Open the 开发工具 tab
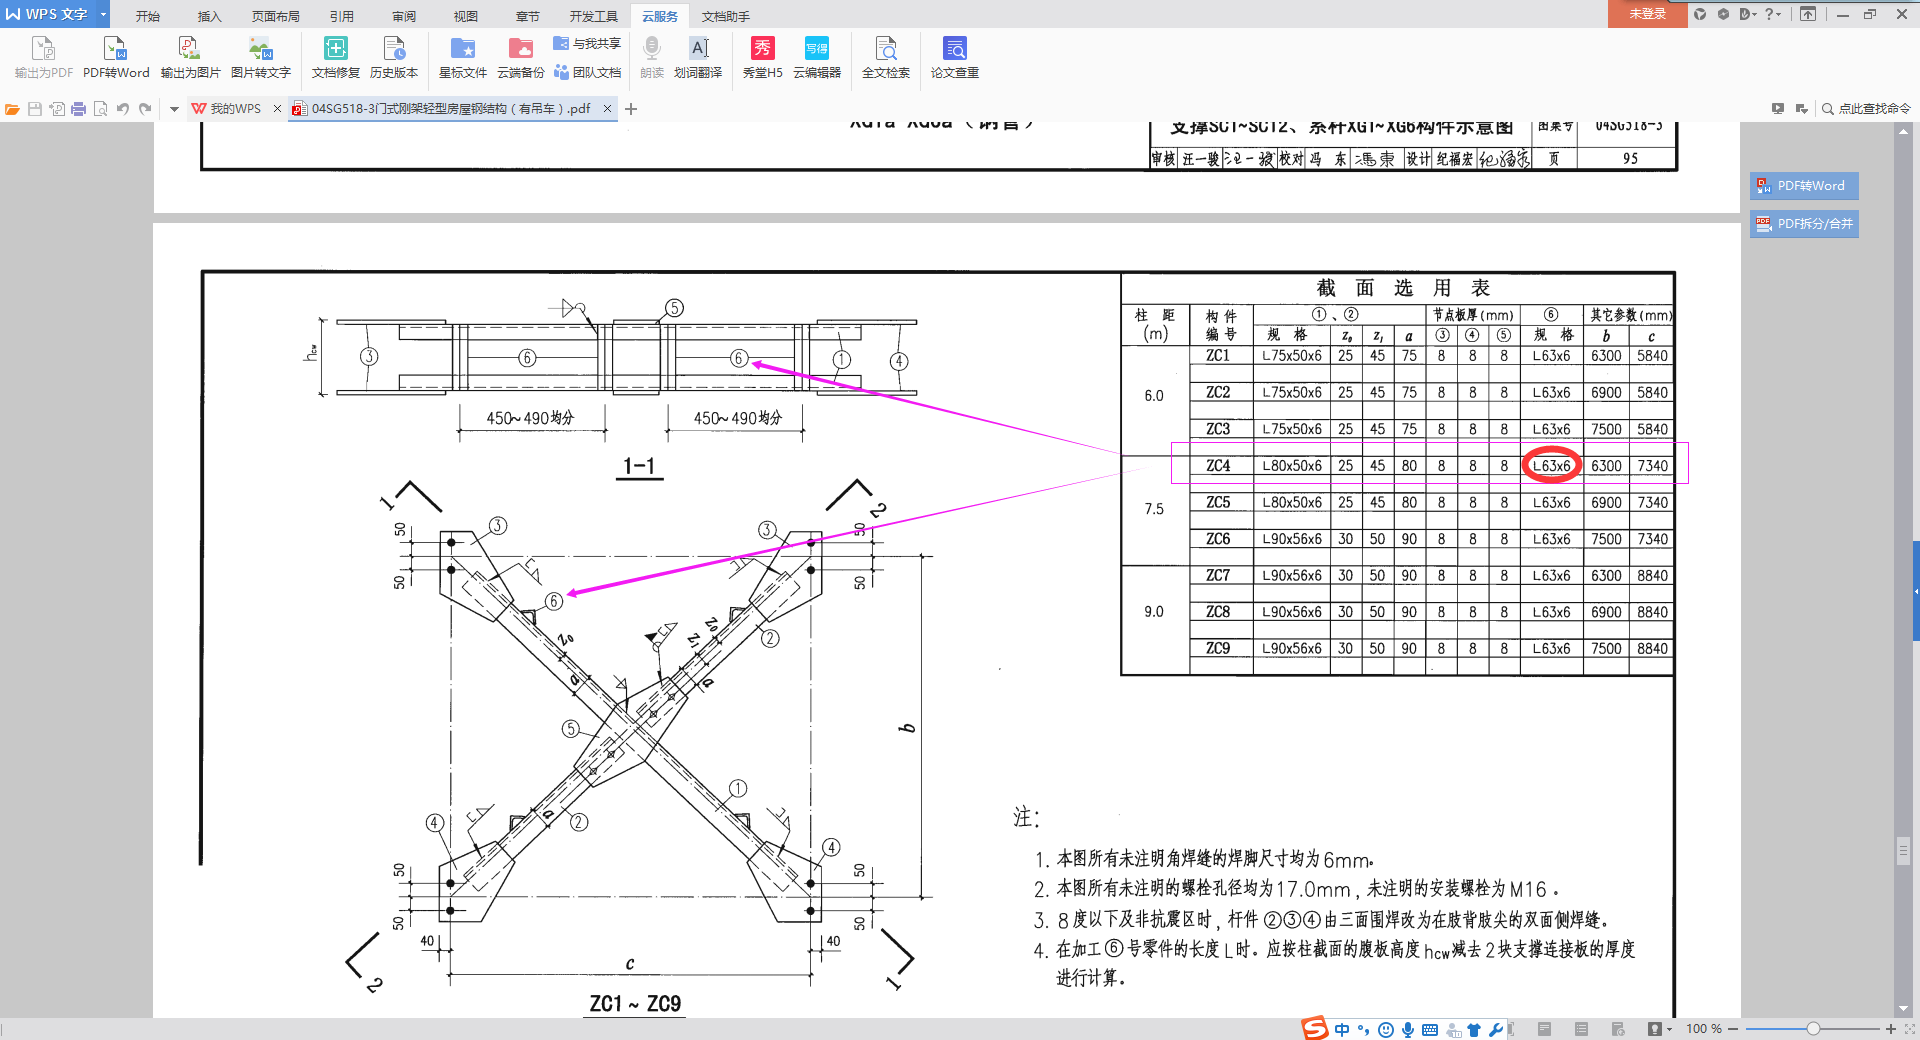 pyautogui.click(x=594, y=16)
